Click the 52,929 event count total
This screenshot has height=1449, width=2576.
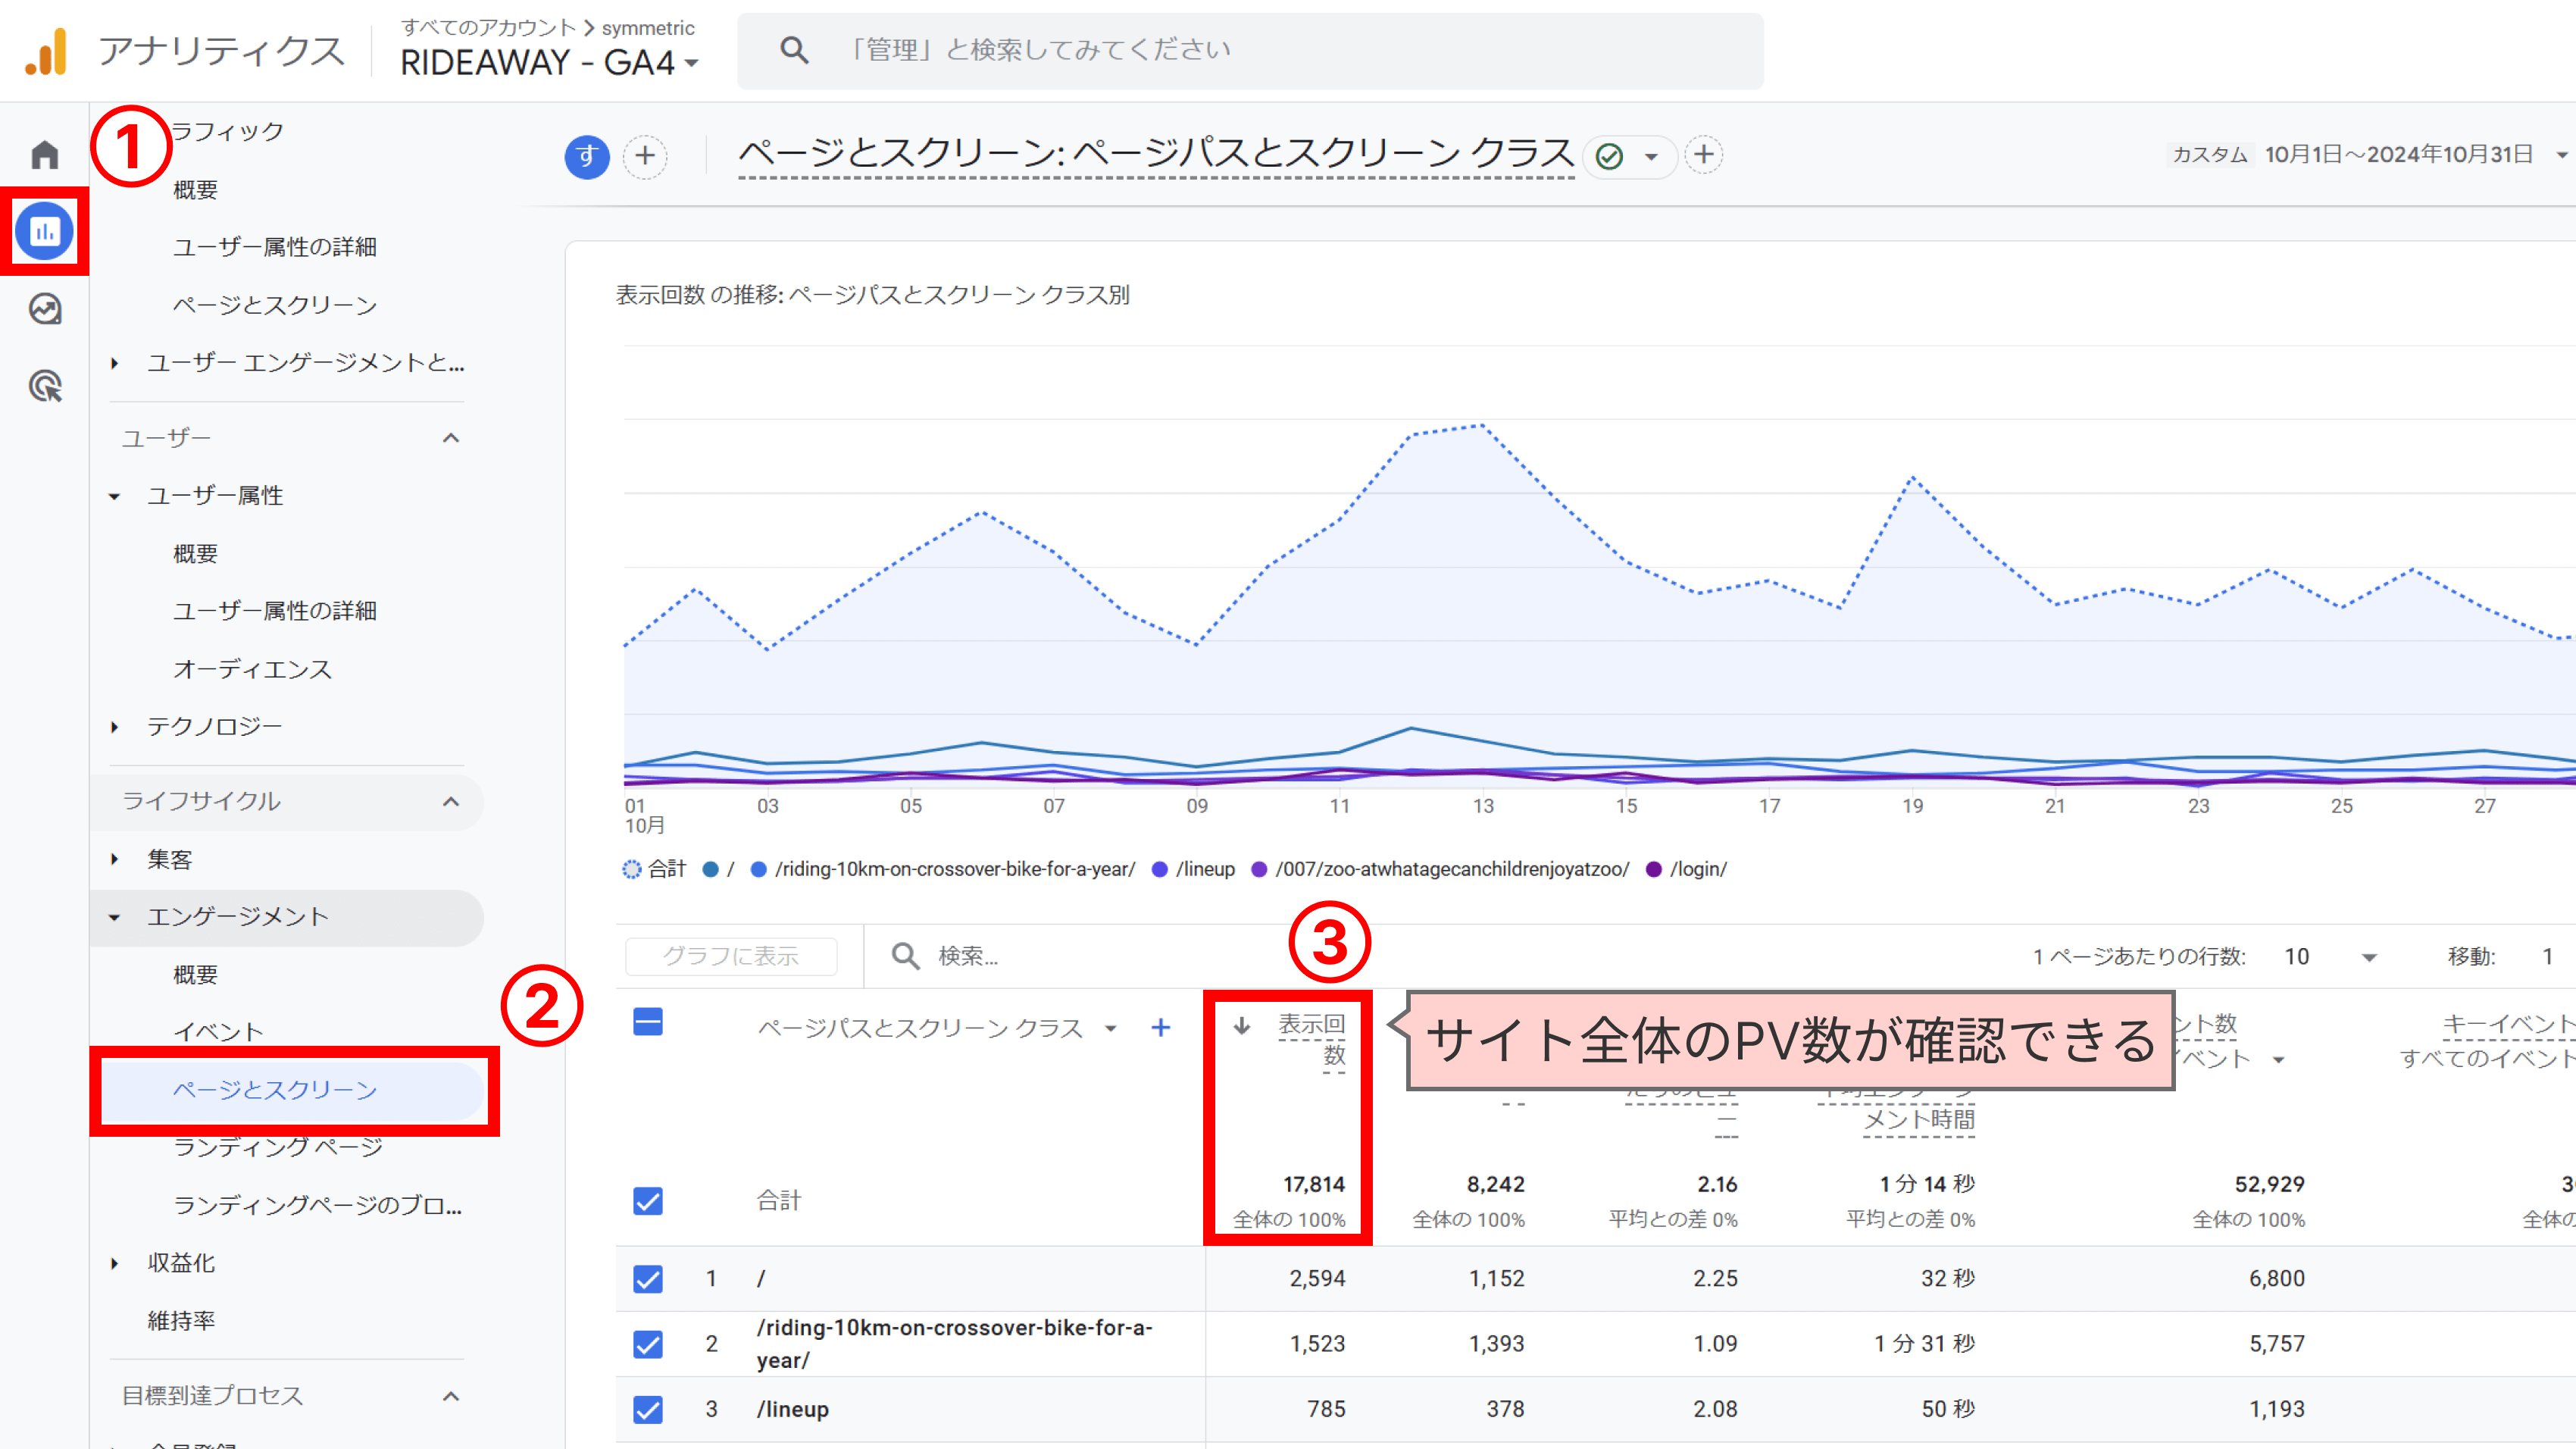click(2270, 1185)
